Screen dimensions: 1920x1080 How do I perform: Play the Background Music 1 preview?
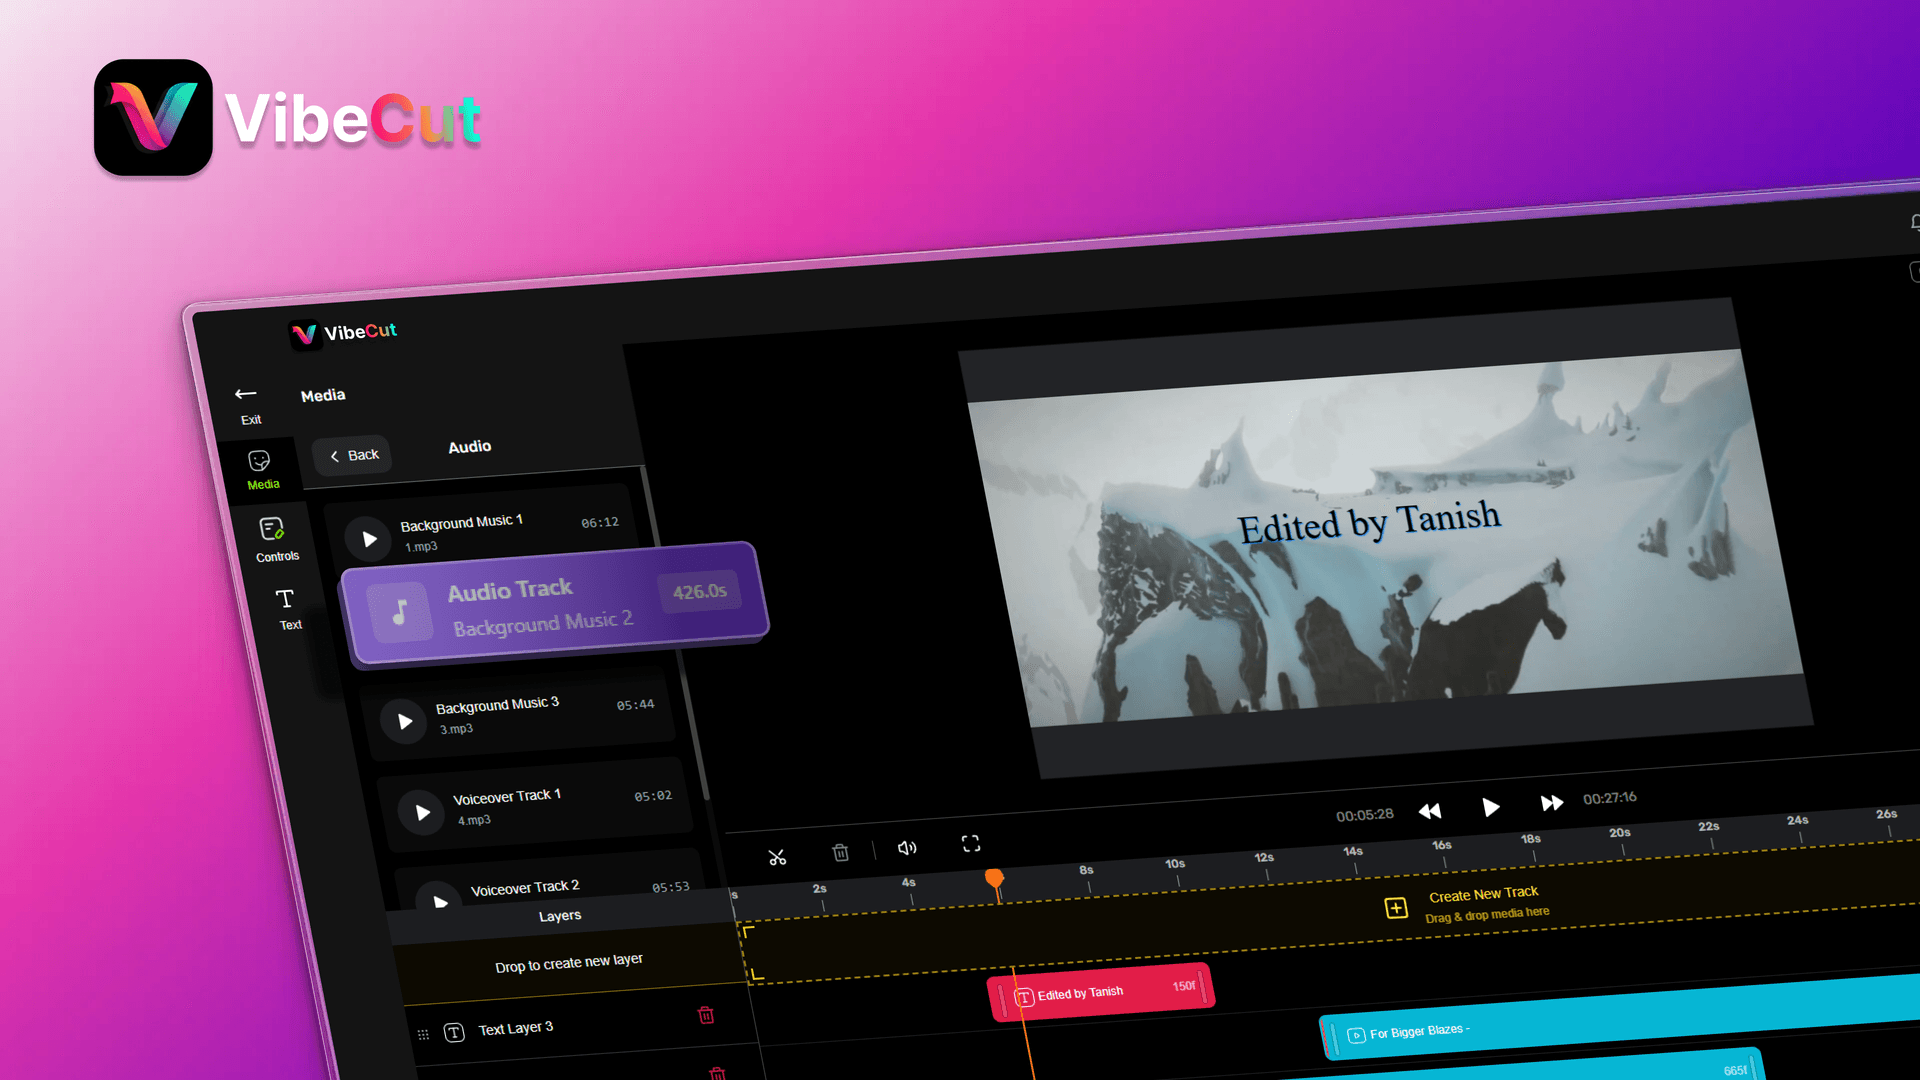[368, 539]
